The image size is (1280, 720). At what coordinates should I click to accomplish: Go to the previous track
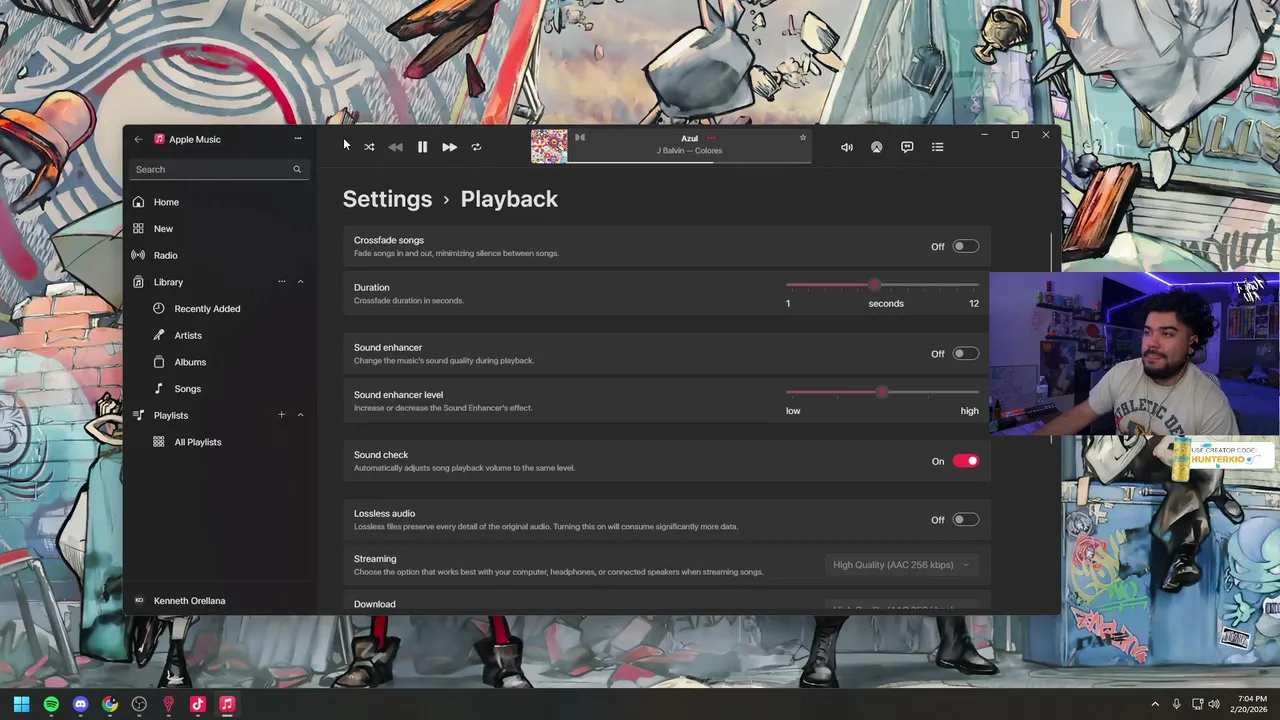point(396,147)
